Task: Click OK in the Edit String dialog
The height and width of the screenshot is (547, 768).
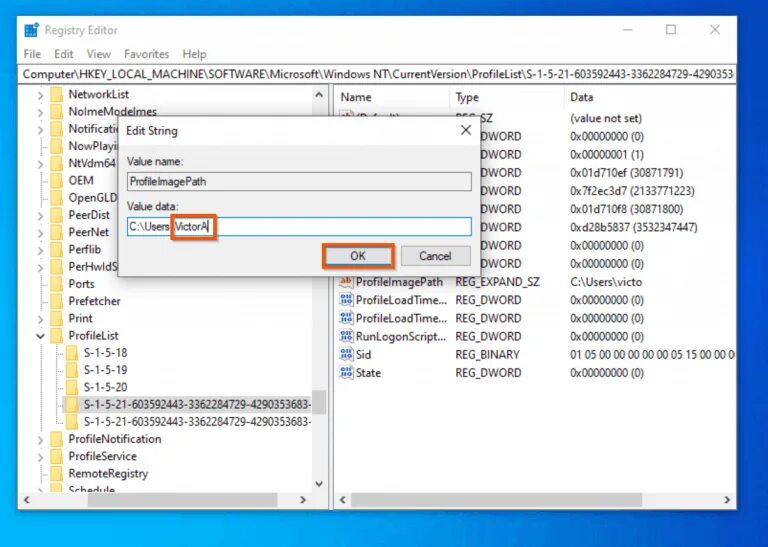Action: pos(358,256)
